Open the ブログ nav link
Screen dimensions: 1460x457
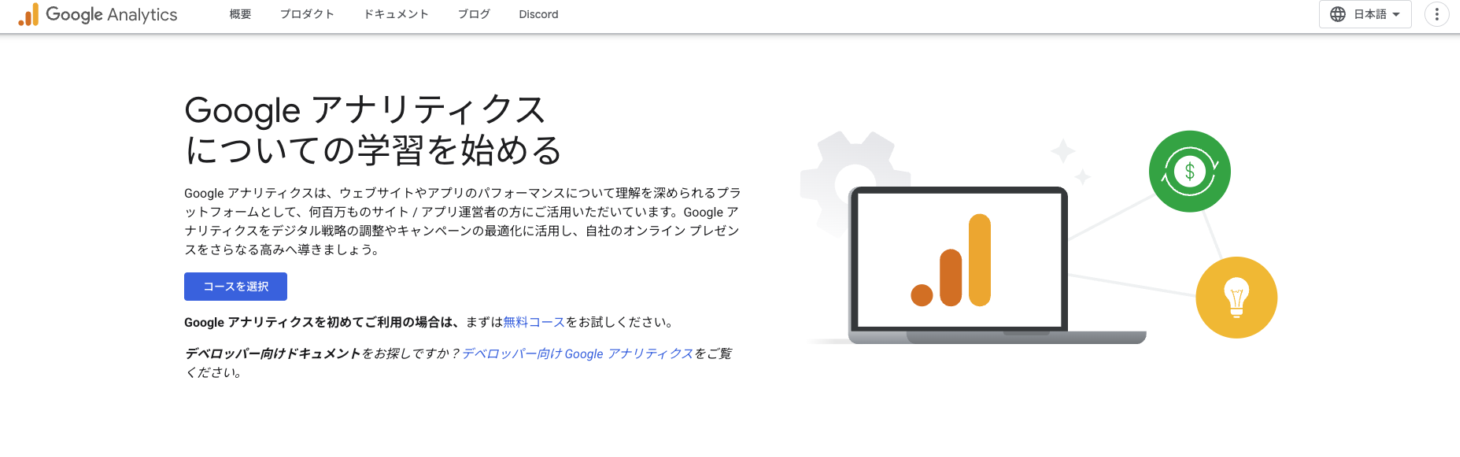click(474, 14)
